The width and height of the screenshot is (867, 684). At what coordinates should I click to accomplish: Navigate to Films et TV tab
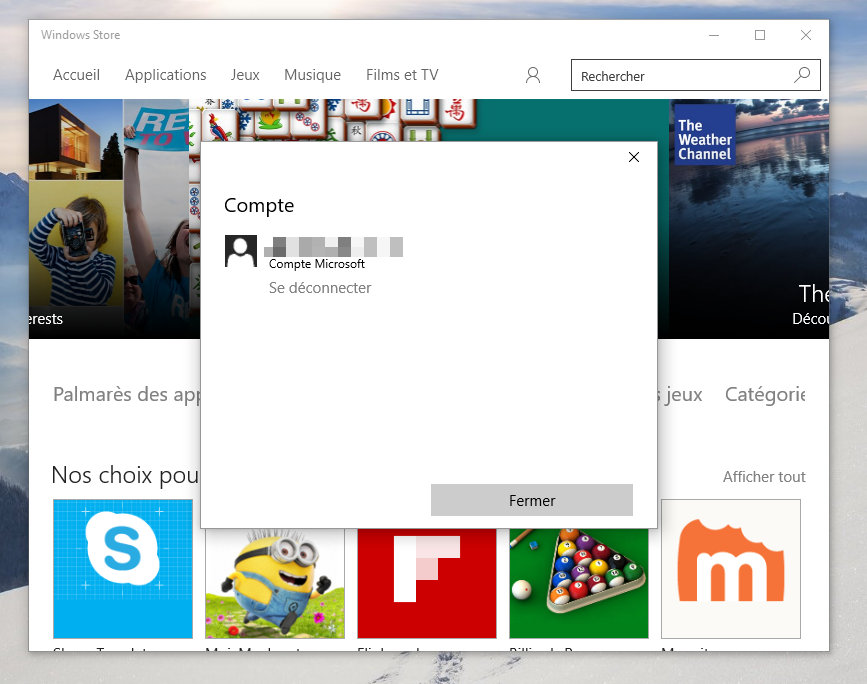402,75
